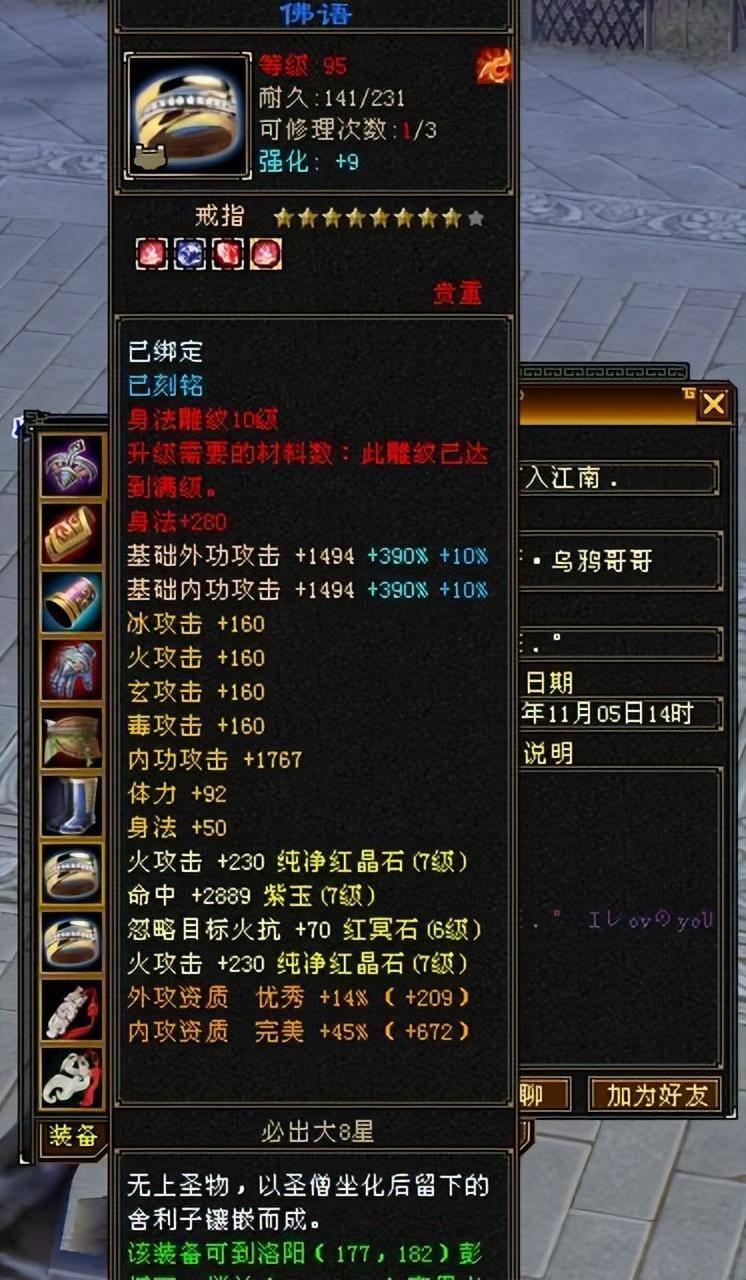Select the jade charm with red tassel
This screenshot has width=746, height=1280.
pos(72,1010)
